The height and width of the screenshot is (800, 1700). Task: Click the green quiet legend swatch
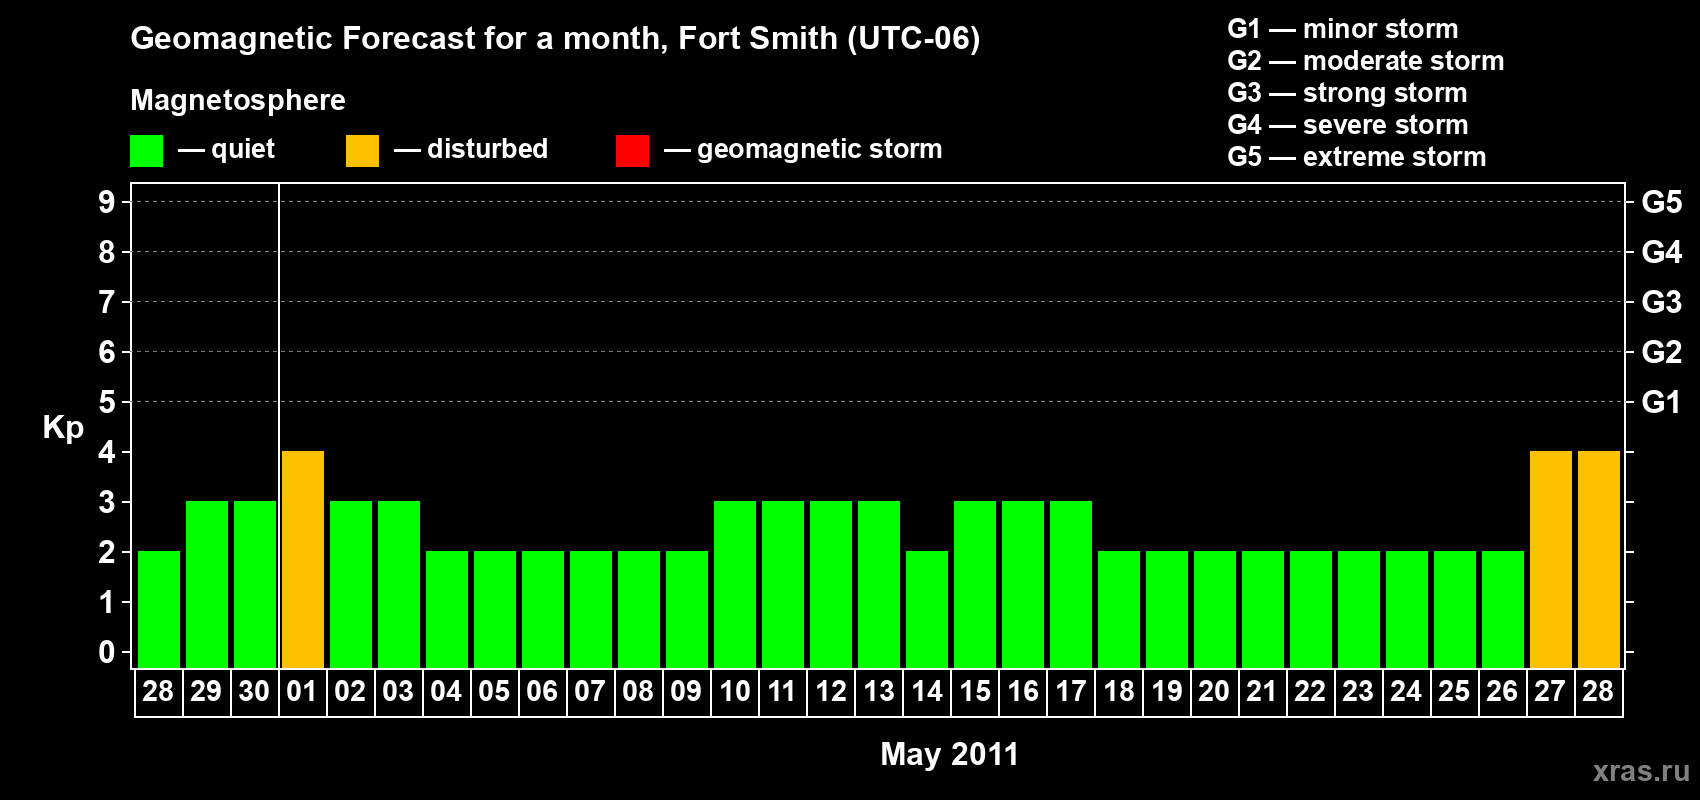coord(146,151)
